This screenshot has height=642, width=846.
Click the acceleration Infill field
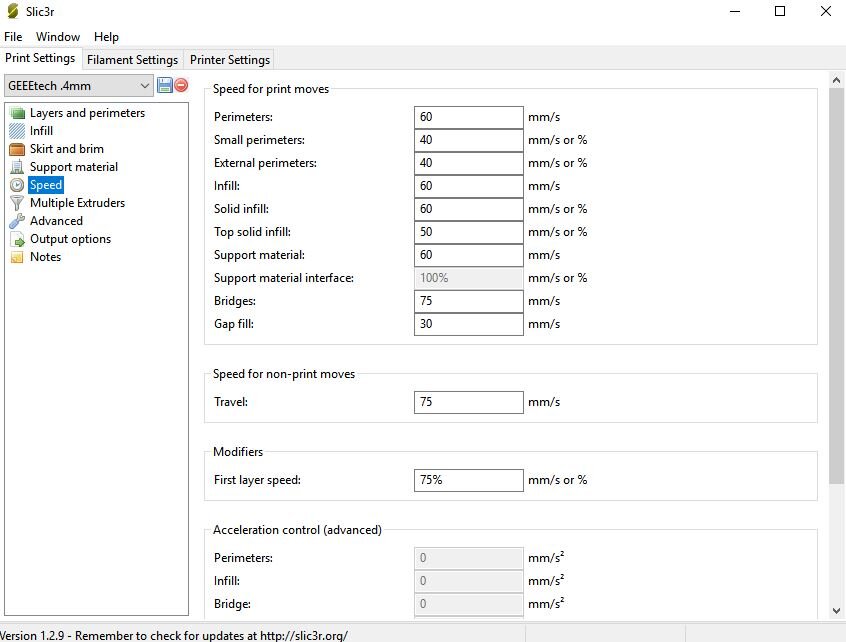[468, 581]
